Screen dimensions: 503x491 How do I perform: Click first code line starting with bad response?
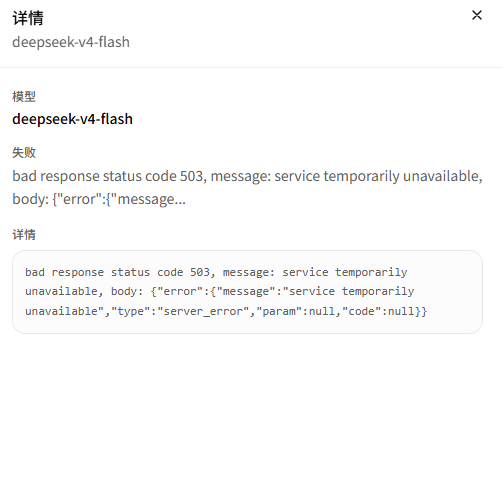216,272
